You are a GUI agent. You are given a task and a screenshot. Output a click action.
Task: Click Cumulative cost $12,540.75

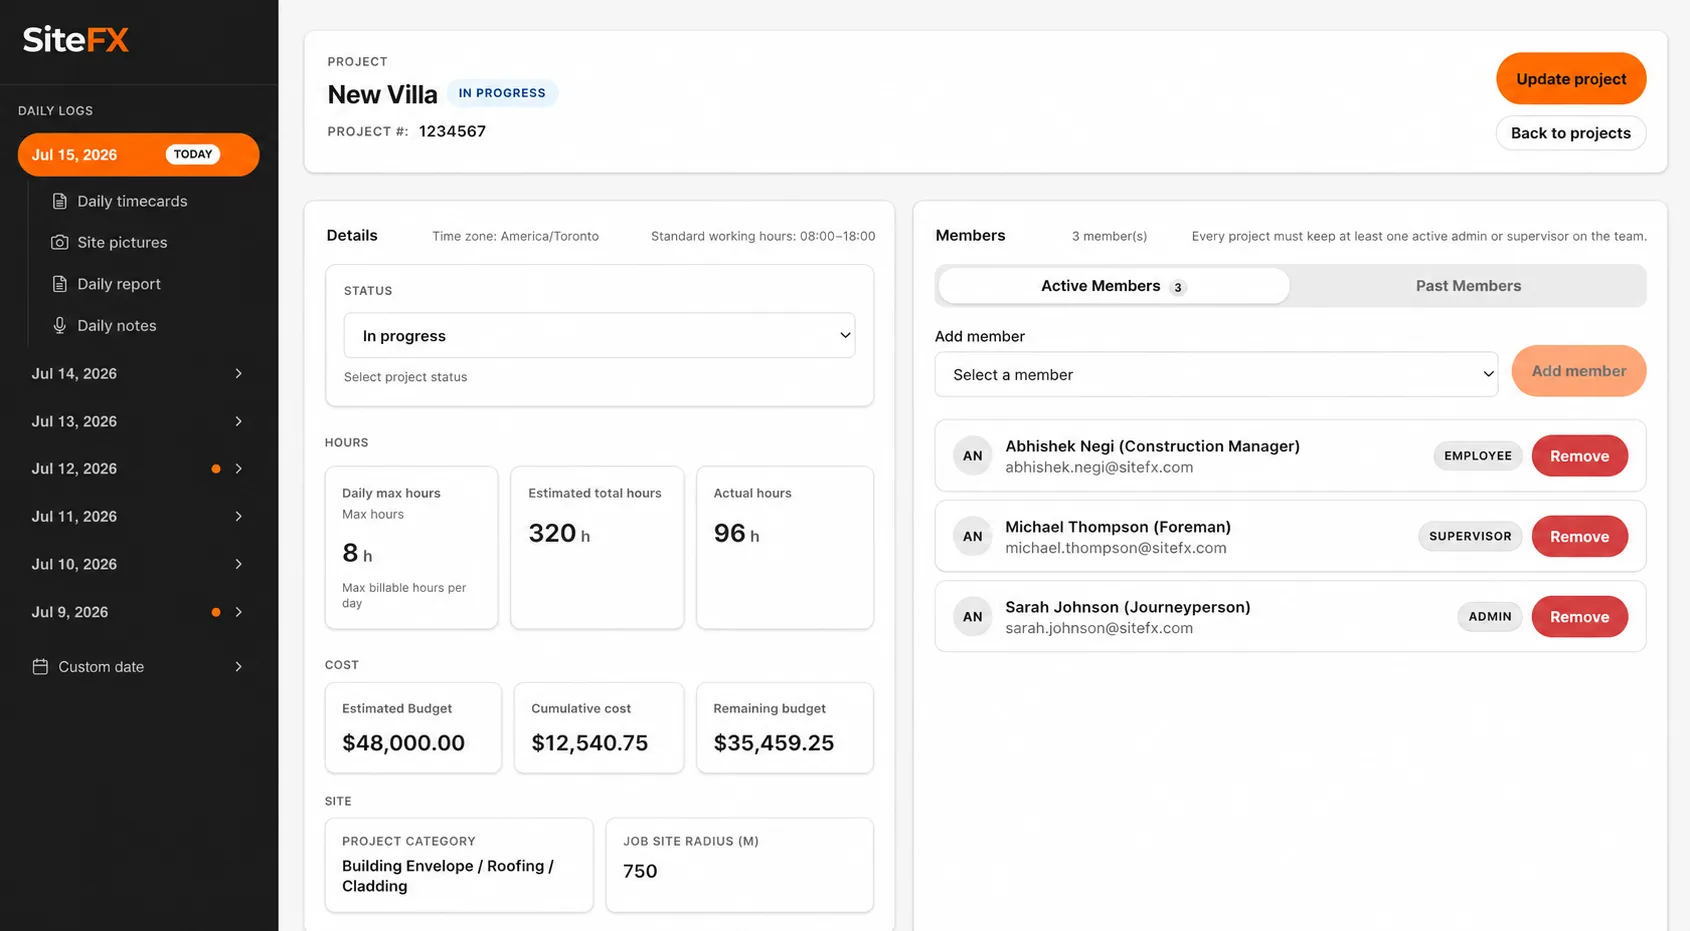coord(599,728)
